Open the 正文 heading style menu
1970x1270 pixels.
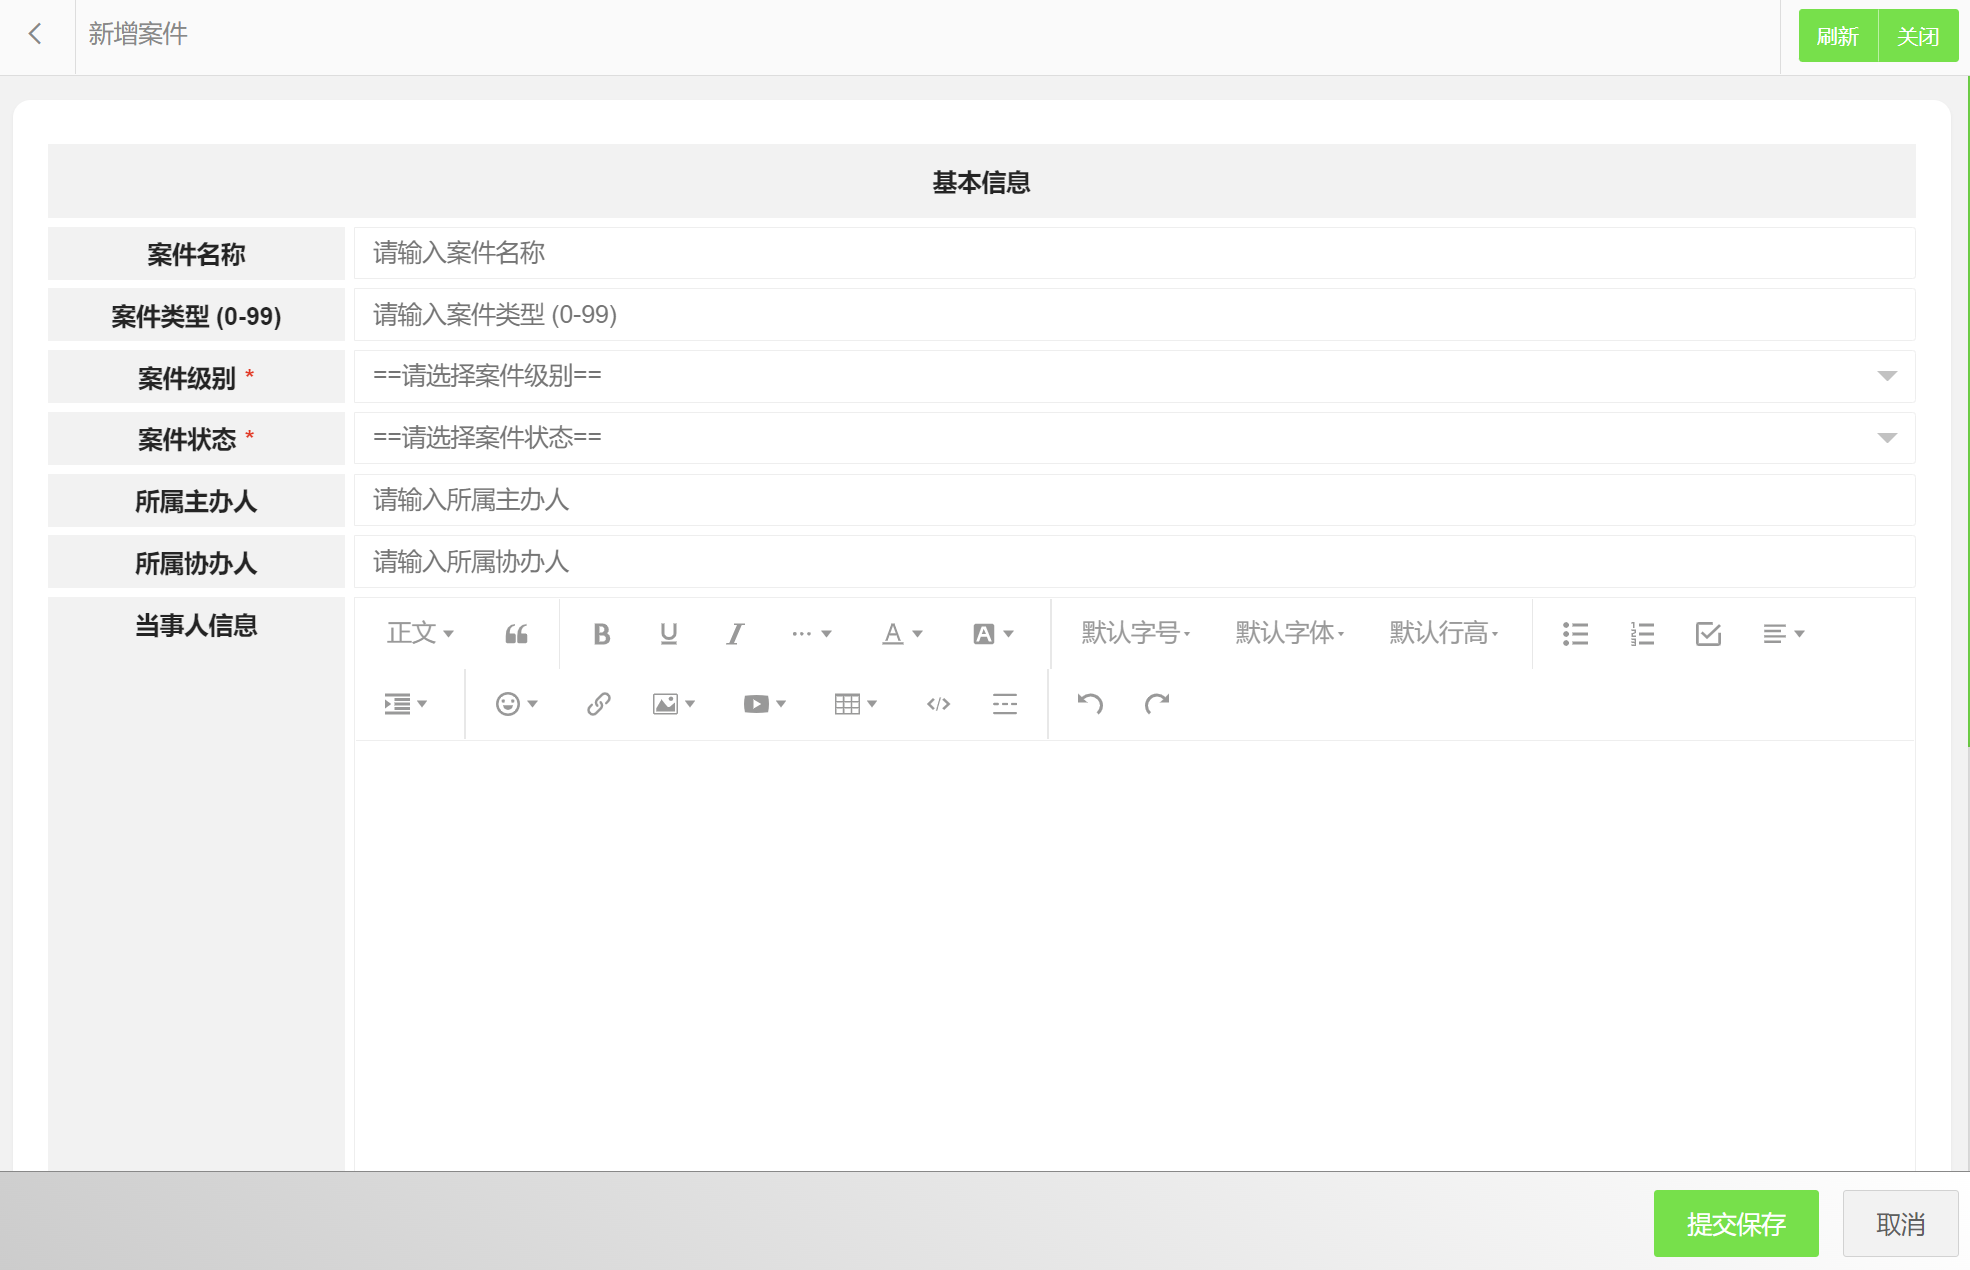(x=420, y=634)
